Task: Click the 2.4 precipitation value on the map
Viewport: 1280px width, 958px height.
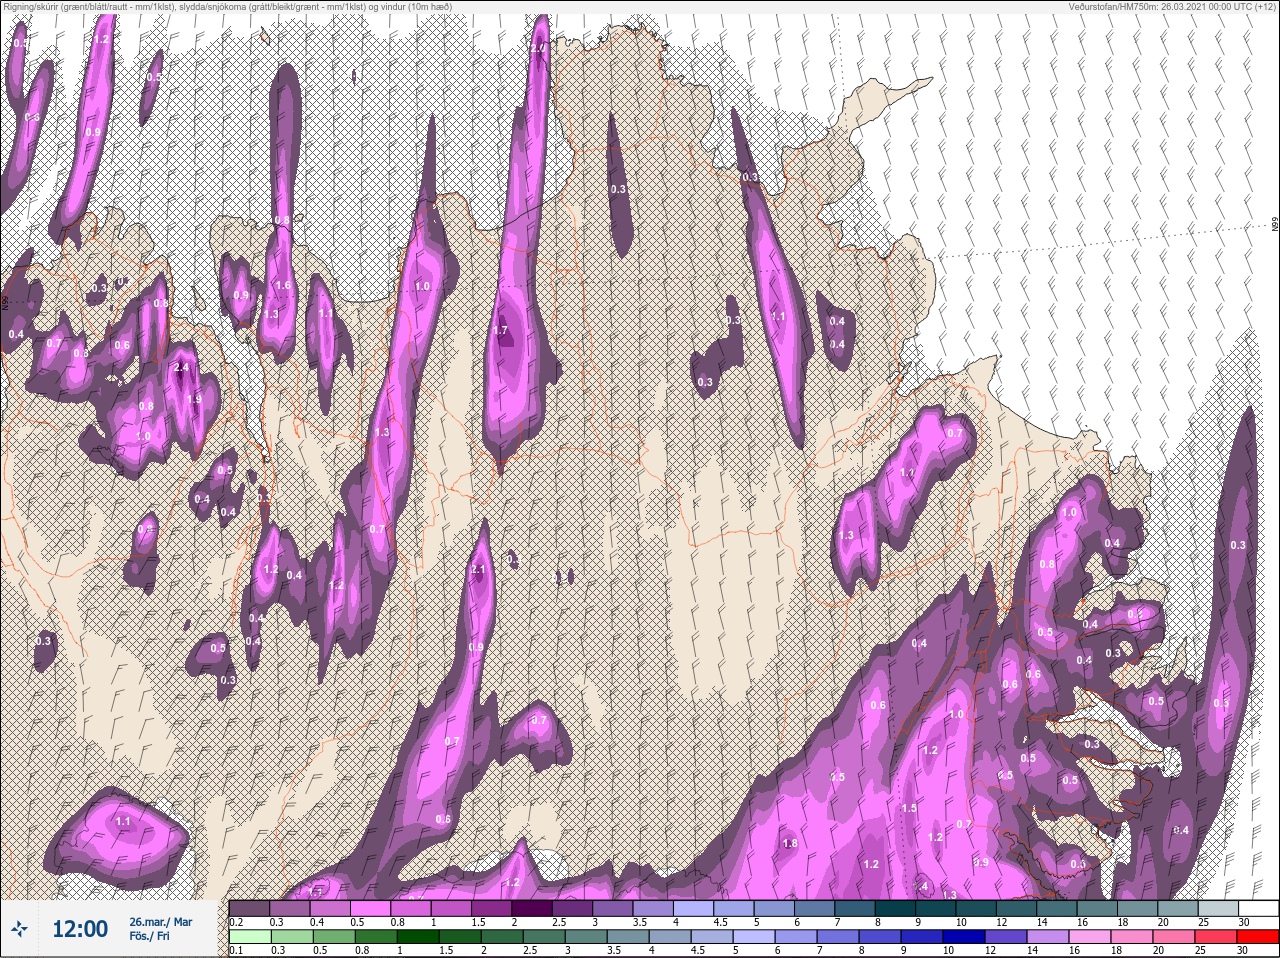Action: 181,368
